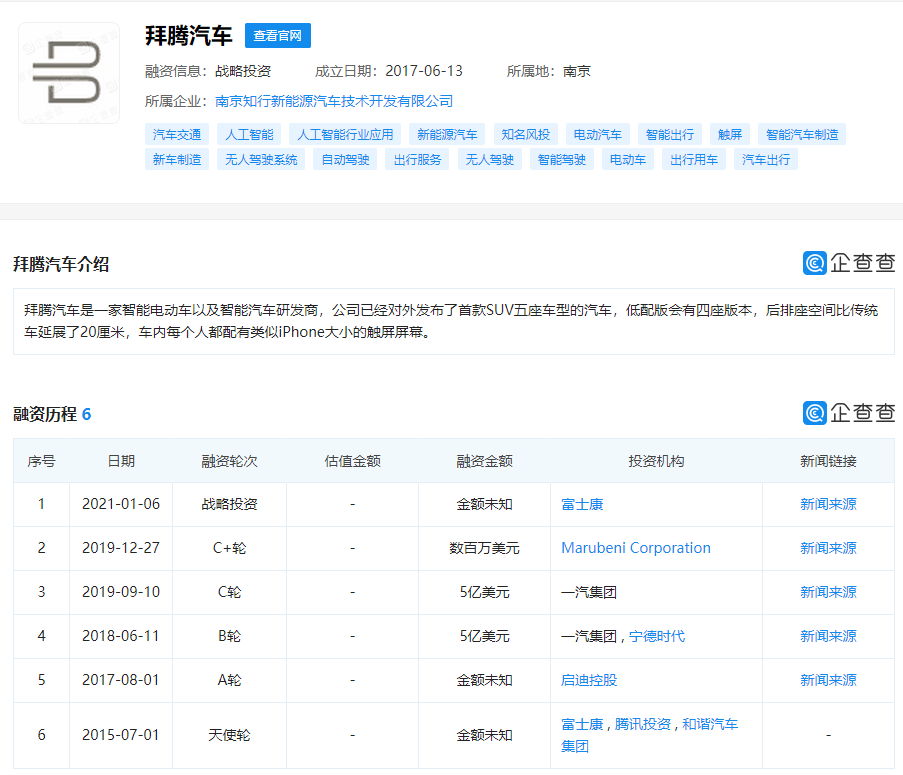
Task: Select the 自动驾驶 tag
Action: coord(345,159)
